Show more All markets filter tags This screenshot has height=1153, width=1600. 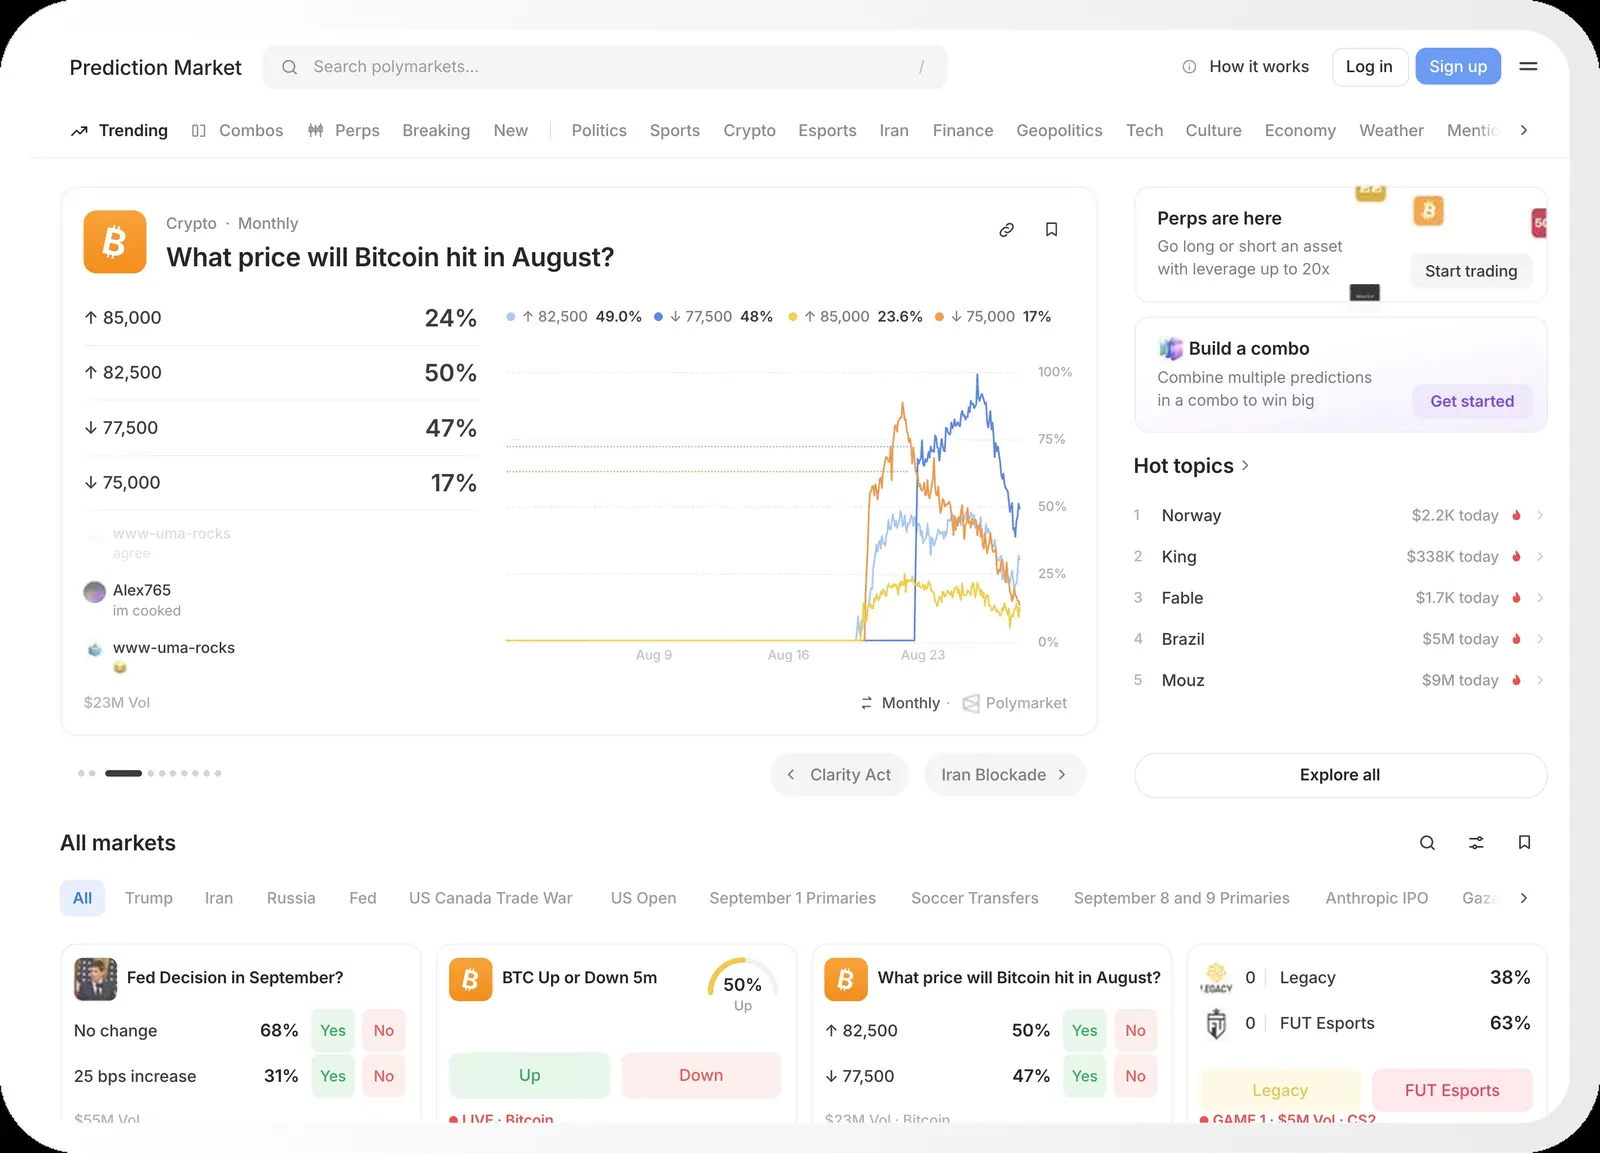(1523, 899)
